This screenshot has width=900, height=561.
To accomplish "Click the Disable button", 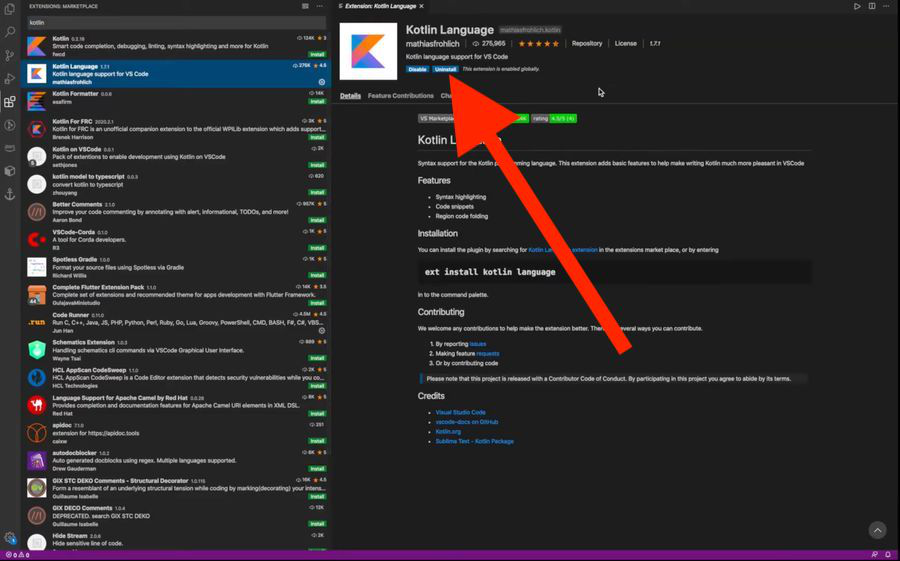I will (417, 69).
